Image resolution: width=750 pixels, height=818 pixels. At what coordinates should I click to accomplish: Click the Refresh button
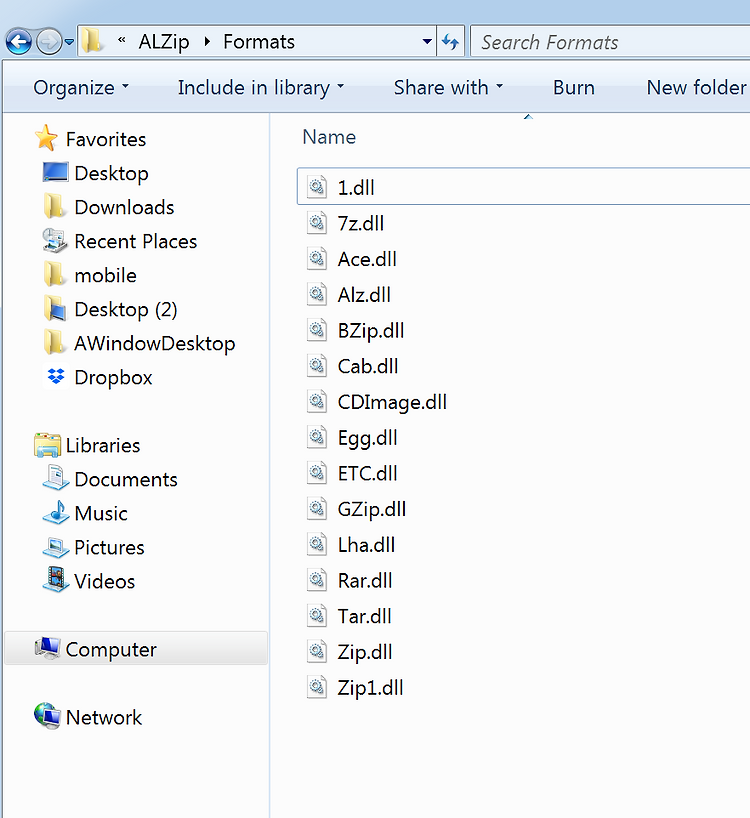click(x=450, y=41)
